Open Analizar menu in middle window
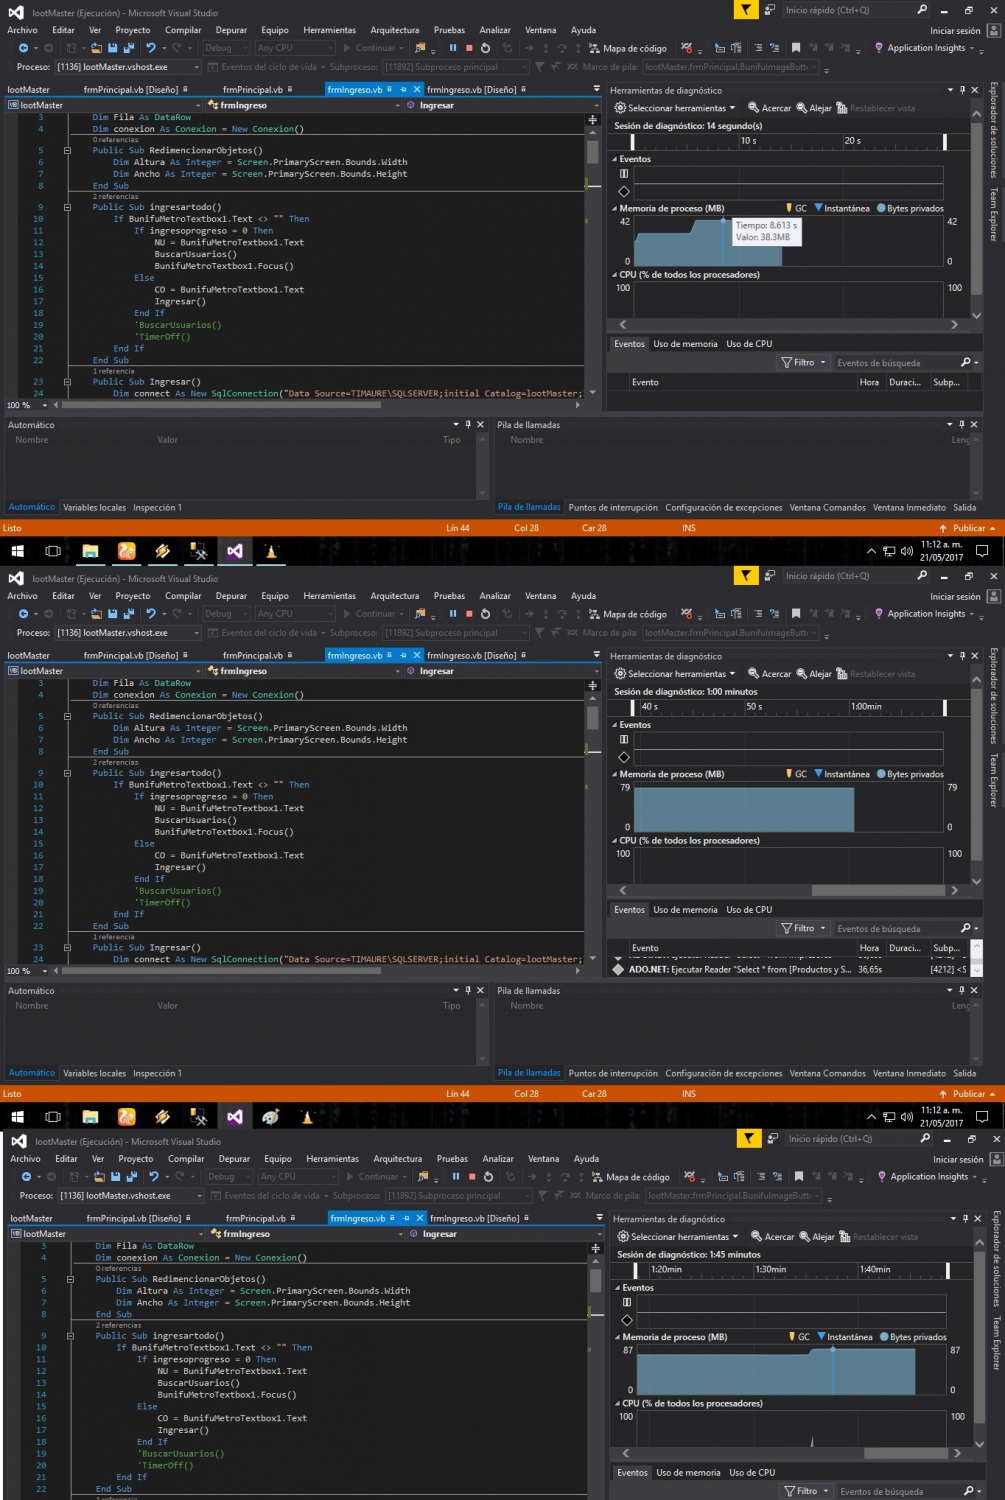Image resolution: width=1005 pixels, height=1500 pixels. (x=495, y=596)
